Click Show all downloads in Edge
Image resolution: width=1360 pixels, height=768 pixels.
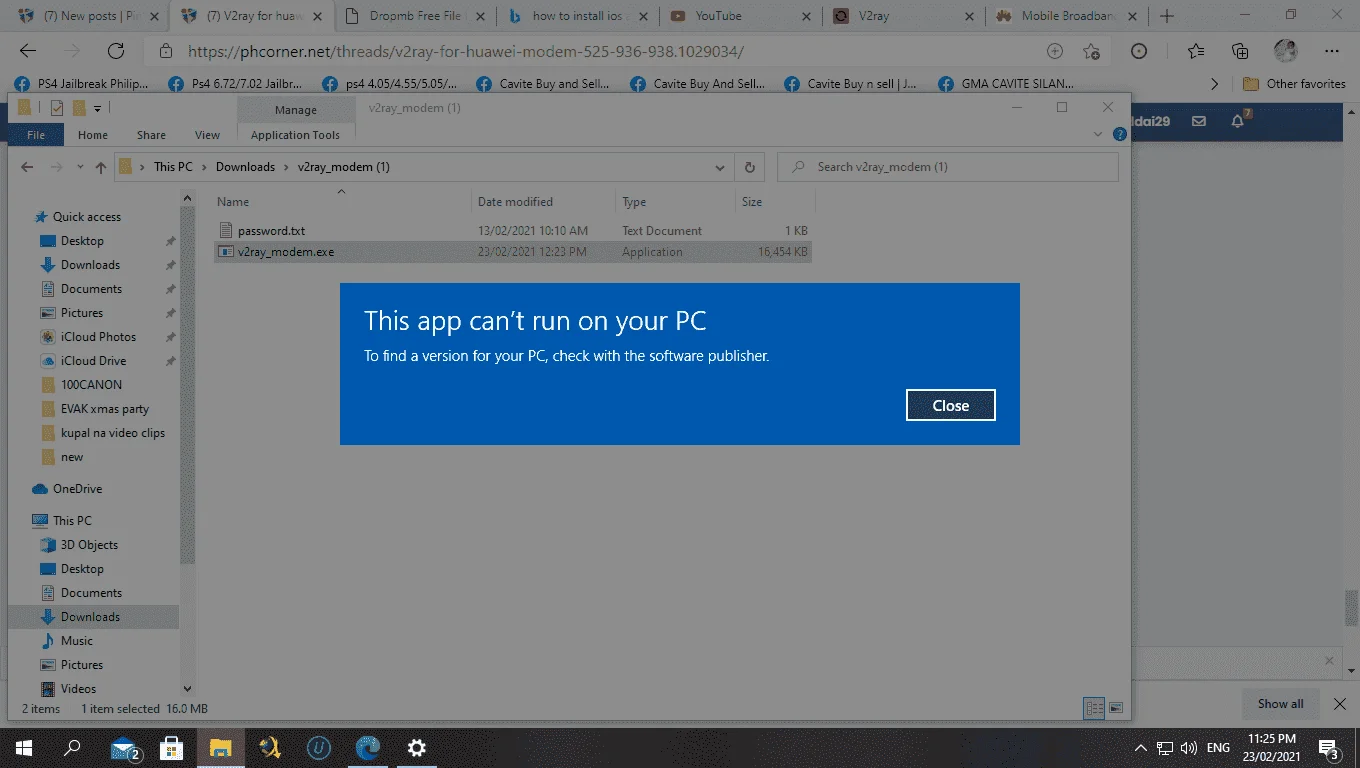coord(1280,704)
